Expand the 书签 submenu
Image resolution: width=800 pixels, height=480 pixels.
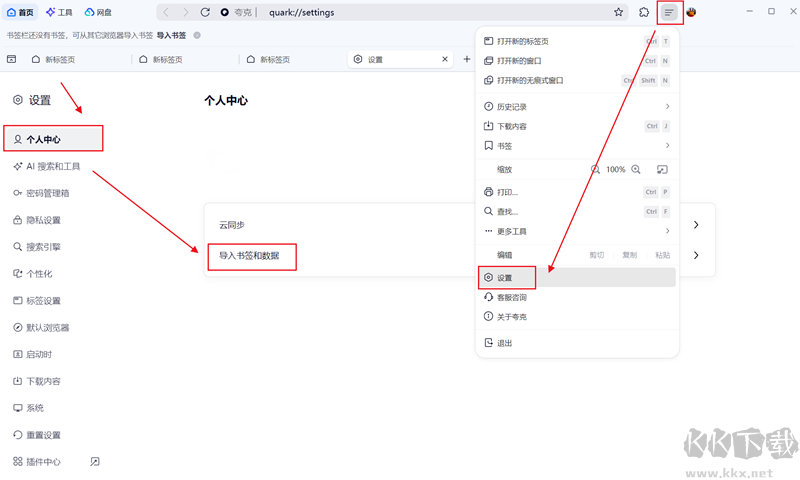coord(667,146)
